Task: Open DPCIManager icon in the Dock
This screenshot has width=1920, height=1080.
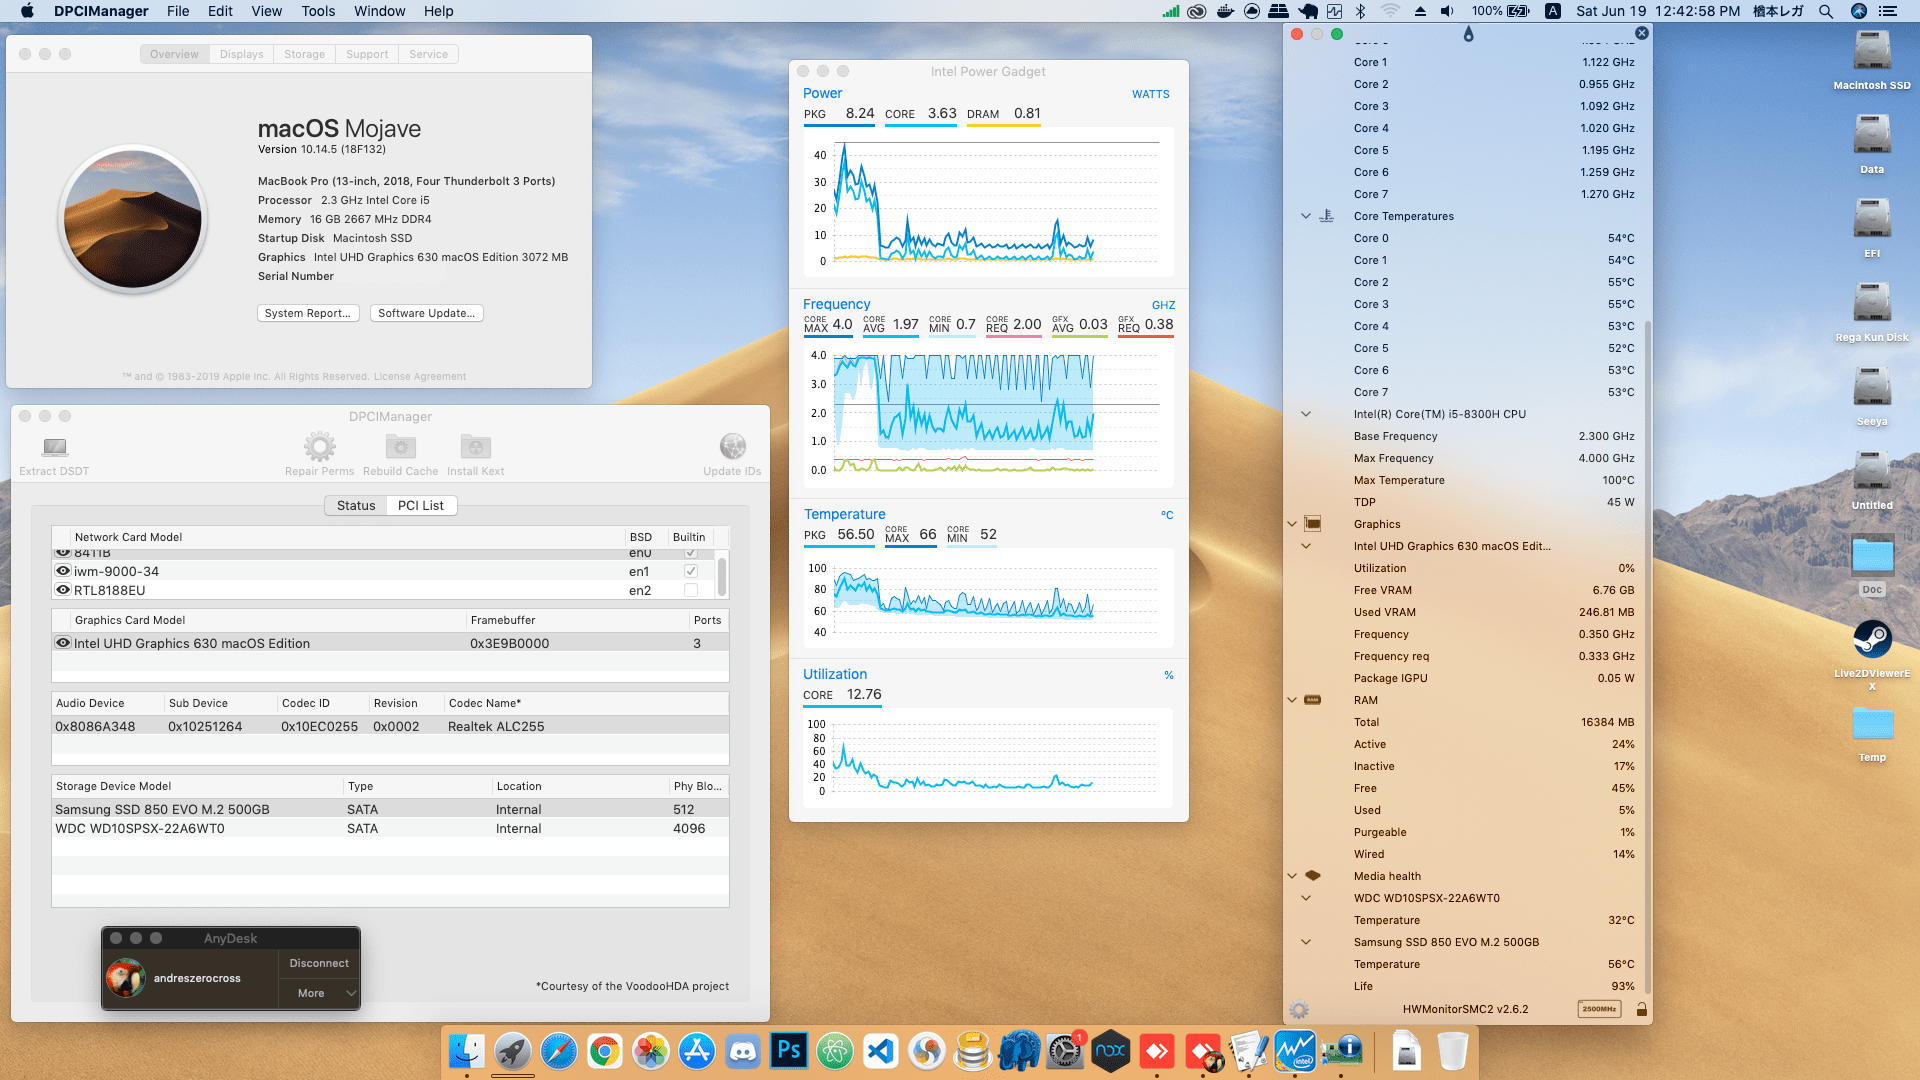Action: (1341, 1052)
